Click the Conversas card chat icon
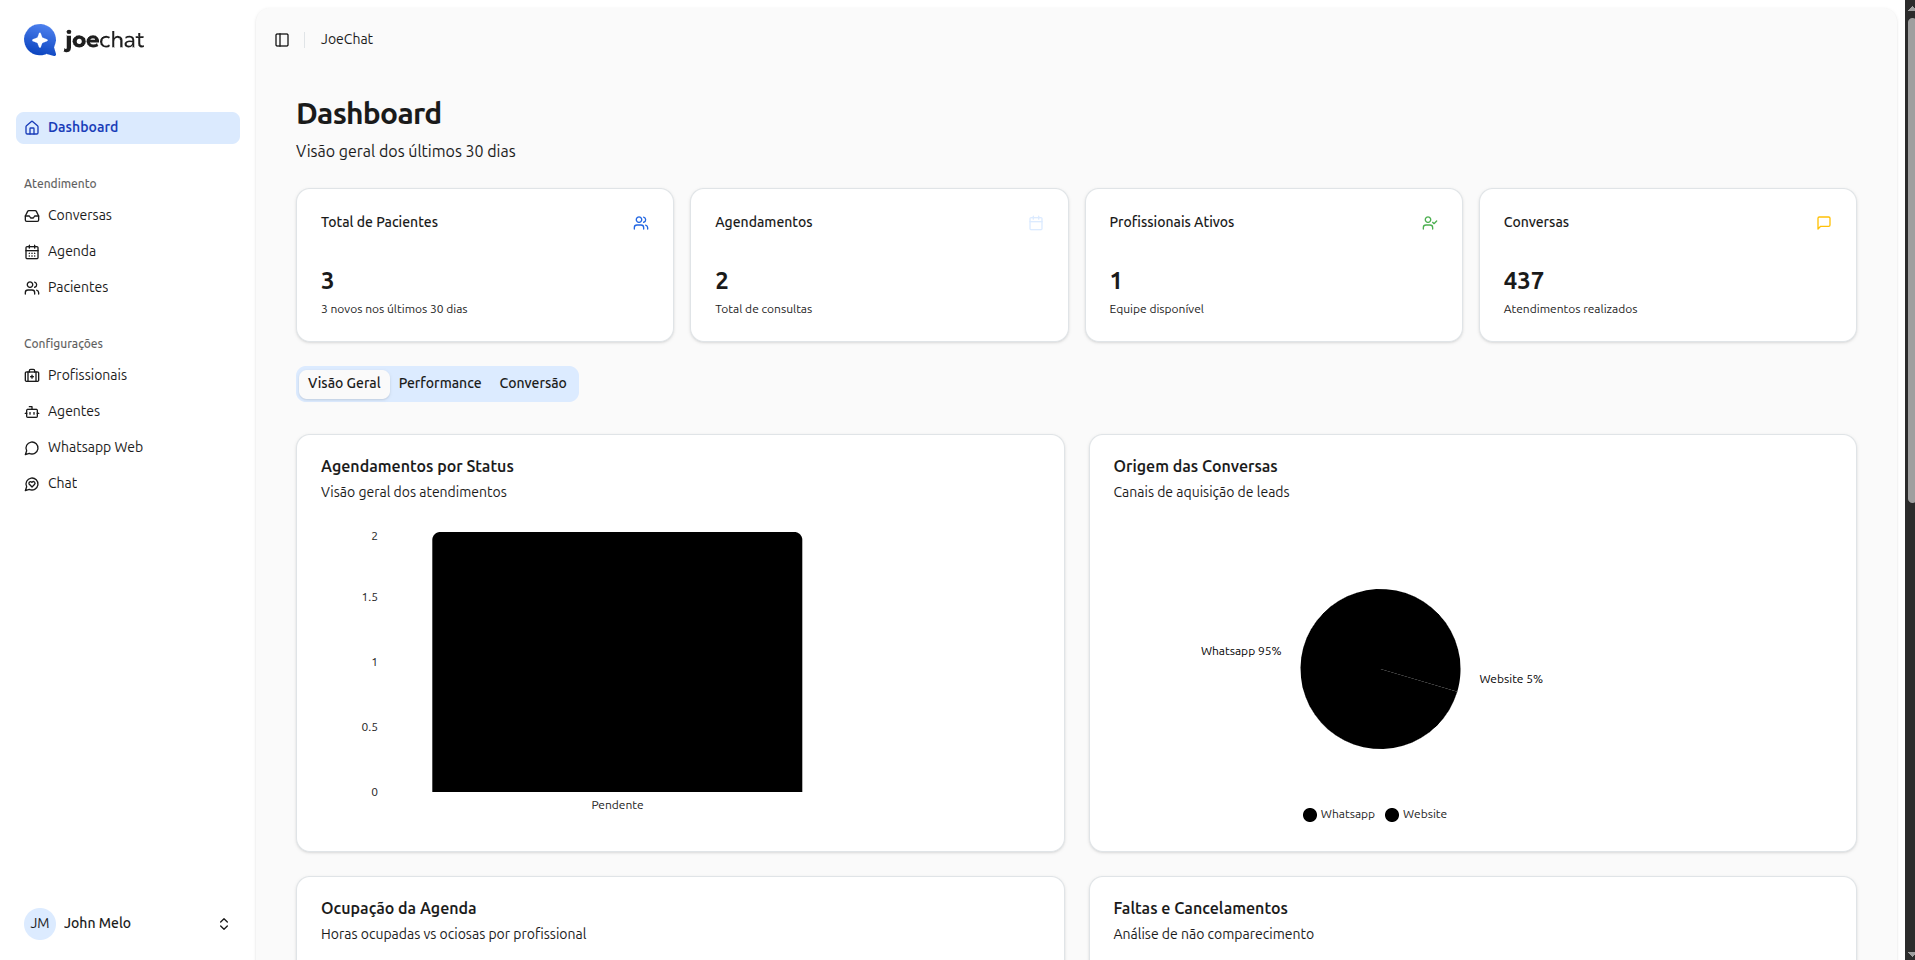 tap(1823, 223)
